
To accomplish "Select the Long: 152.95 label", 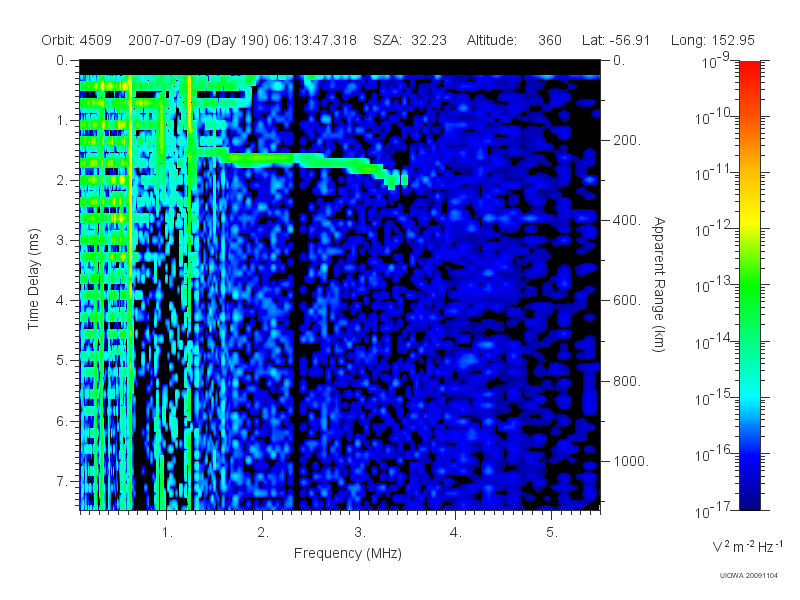I will click(712, 40).
